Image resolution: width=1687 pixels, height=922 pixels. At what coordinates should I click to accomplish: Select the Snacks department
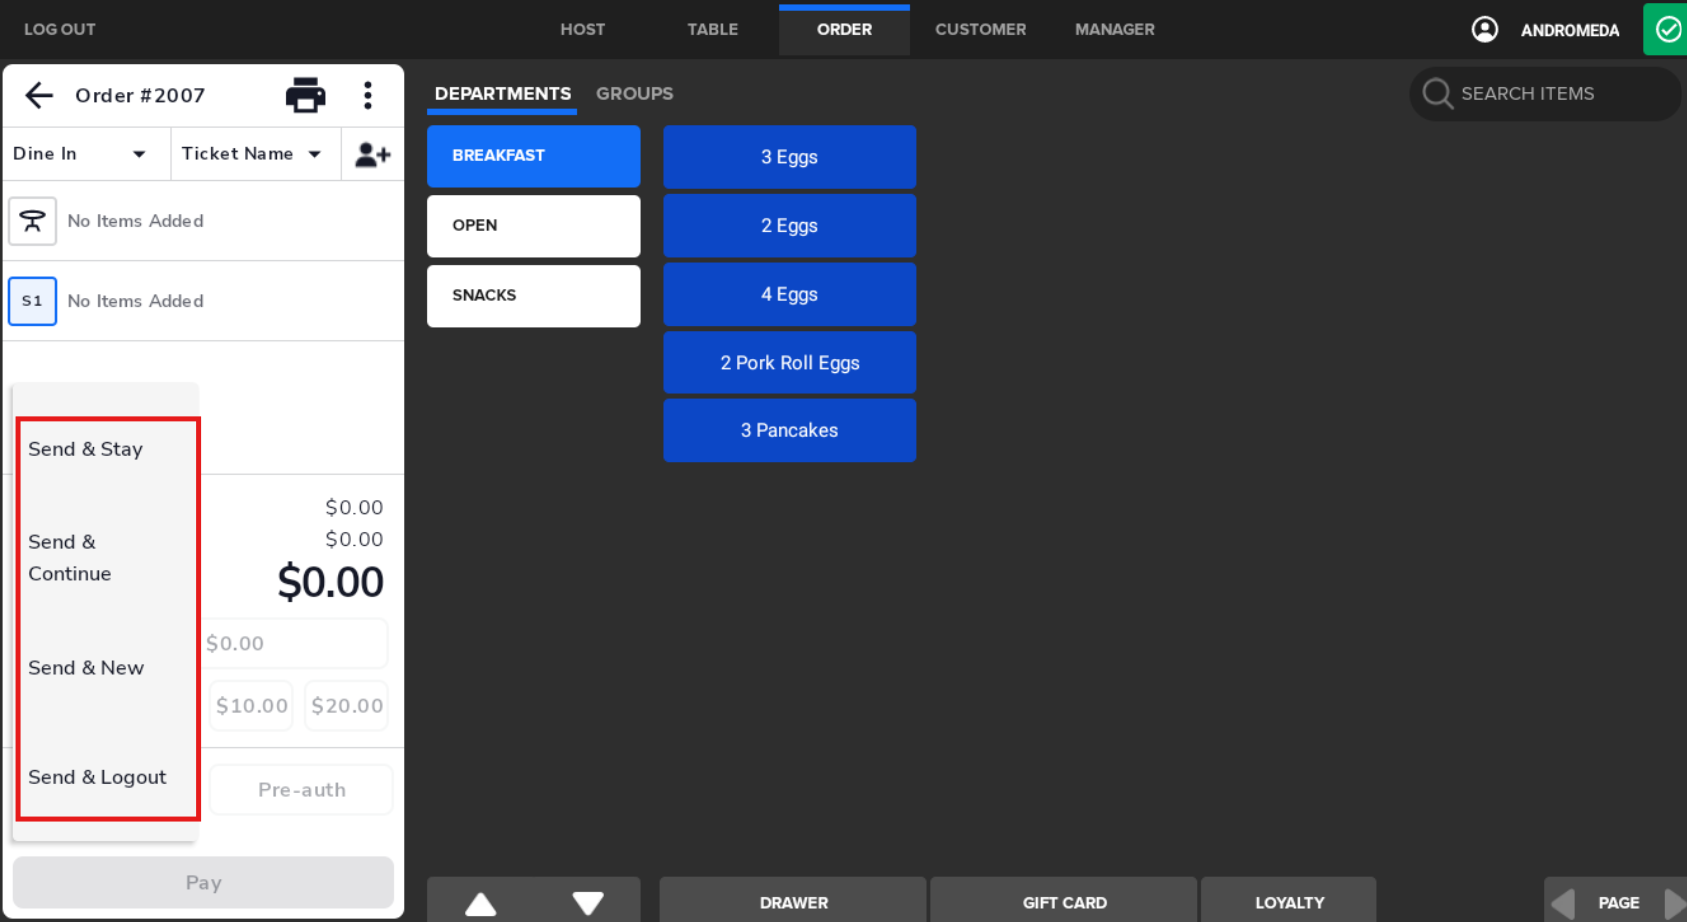(x=533, y=295)
